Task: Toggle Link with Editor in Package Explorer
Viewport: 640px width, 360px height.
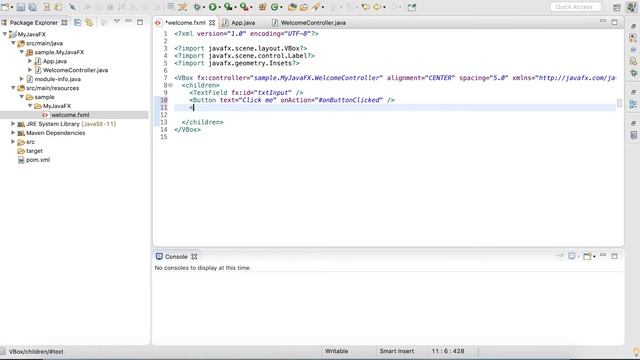Action: point(89,22)
